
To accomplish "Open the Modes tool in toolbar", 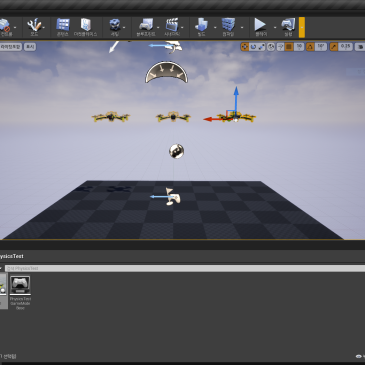I will tap(34, 27).
